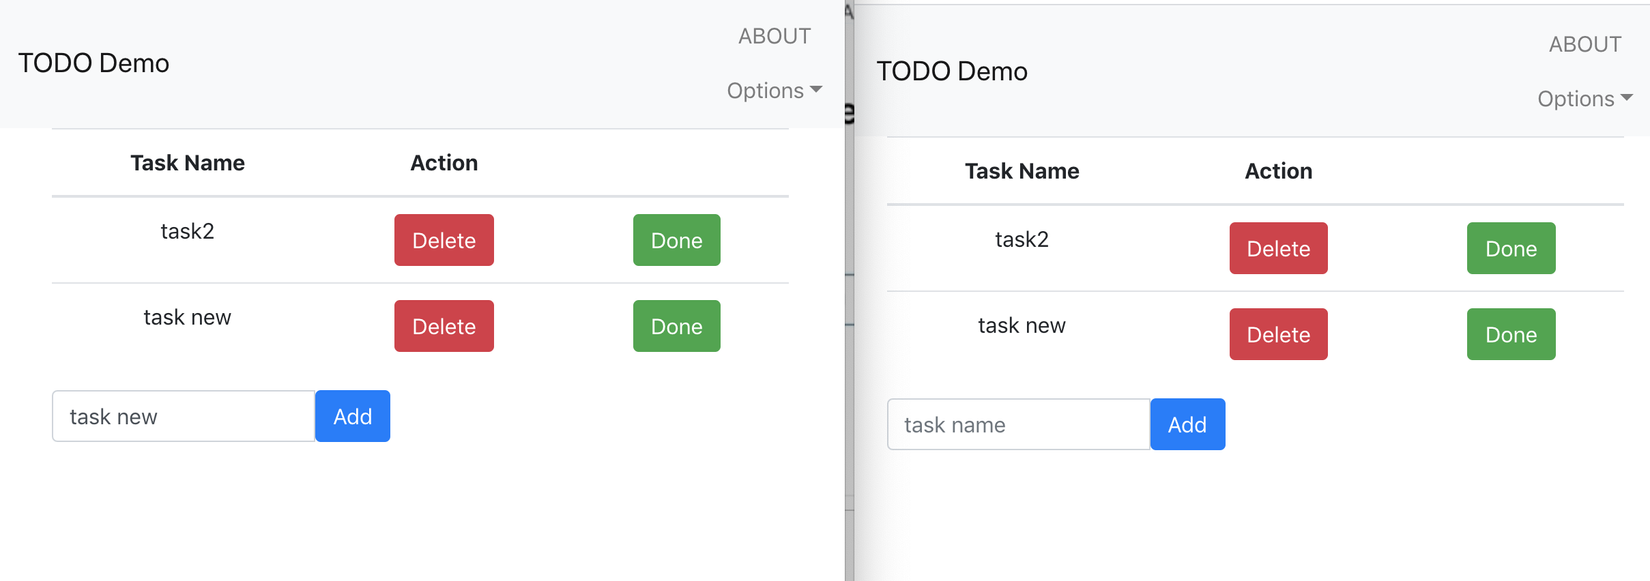Screen dimensions: 1650x581
Task: Mark 'task new' Done in right window
Action: [1511, 334]
